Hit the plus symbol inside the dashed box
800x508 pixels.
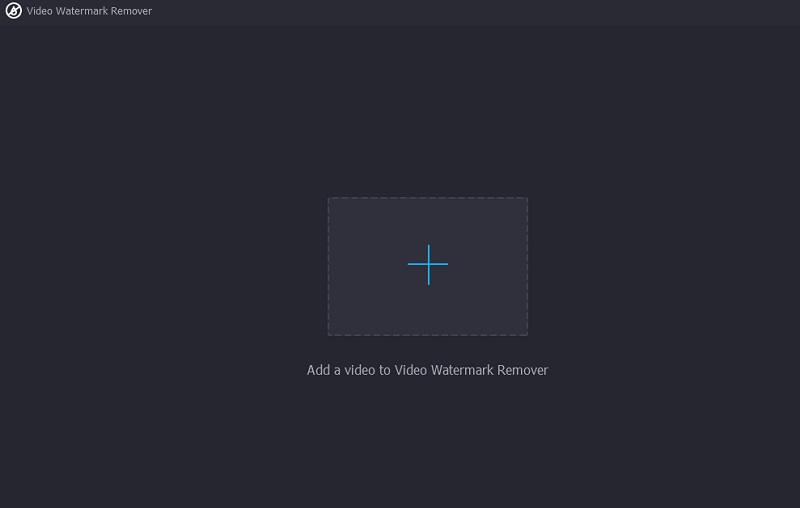(x=428, y=264)
